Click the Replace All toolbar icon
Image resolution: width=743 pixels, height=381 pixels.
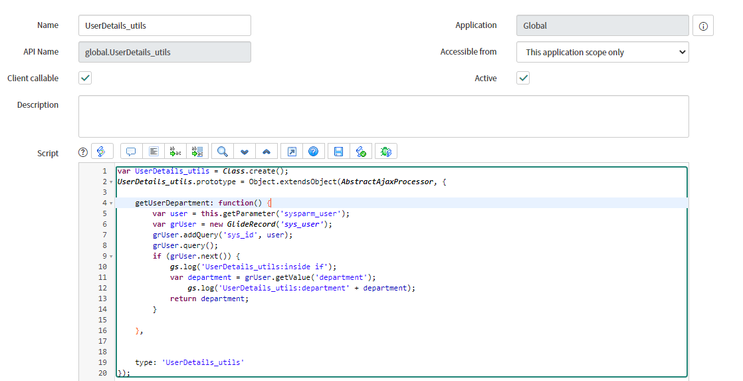tap(197, 152)
